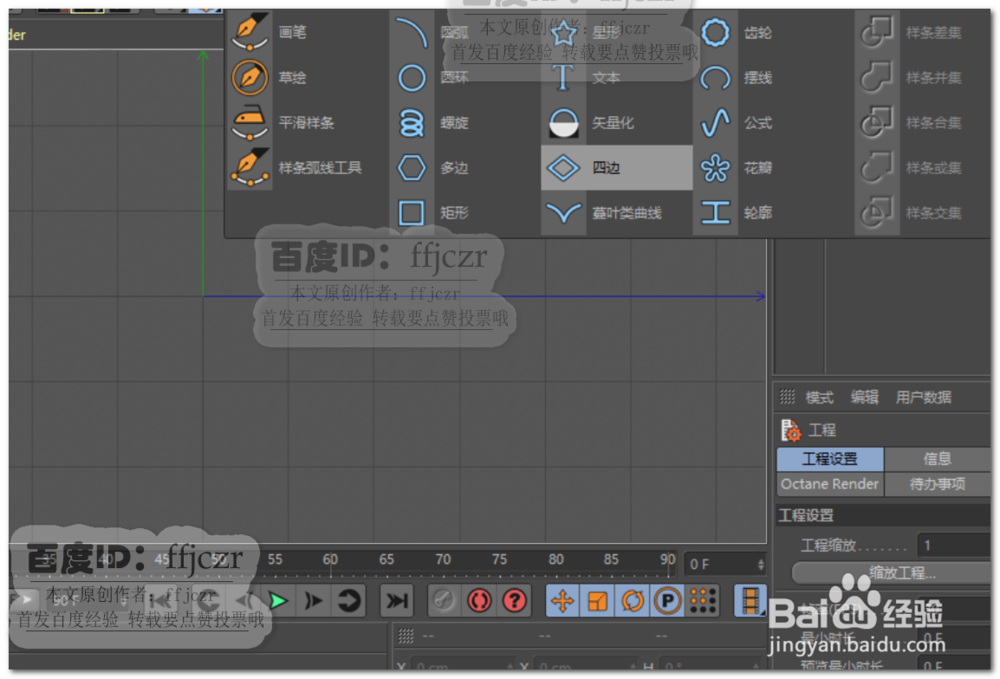Toggle automatic keyframing red button

479,601
